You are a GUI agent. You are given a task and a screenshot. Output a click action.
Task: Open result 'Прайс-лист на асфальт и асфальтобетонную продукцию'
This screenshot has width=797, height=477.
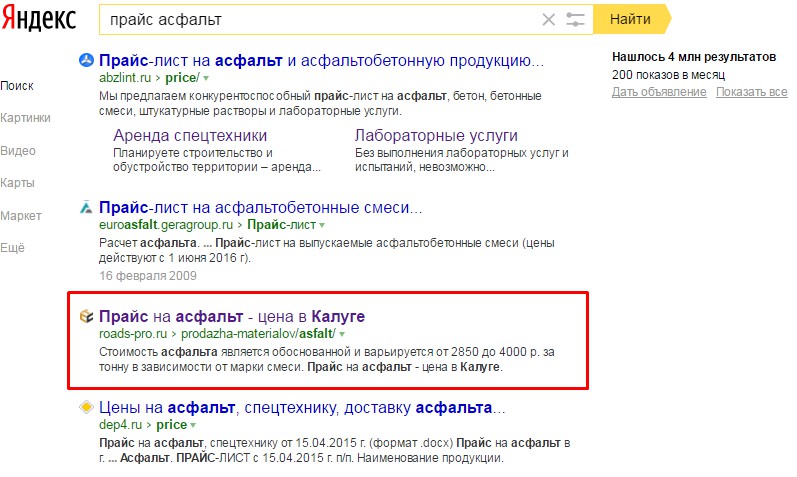click(321, 61)
